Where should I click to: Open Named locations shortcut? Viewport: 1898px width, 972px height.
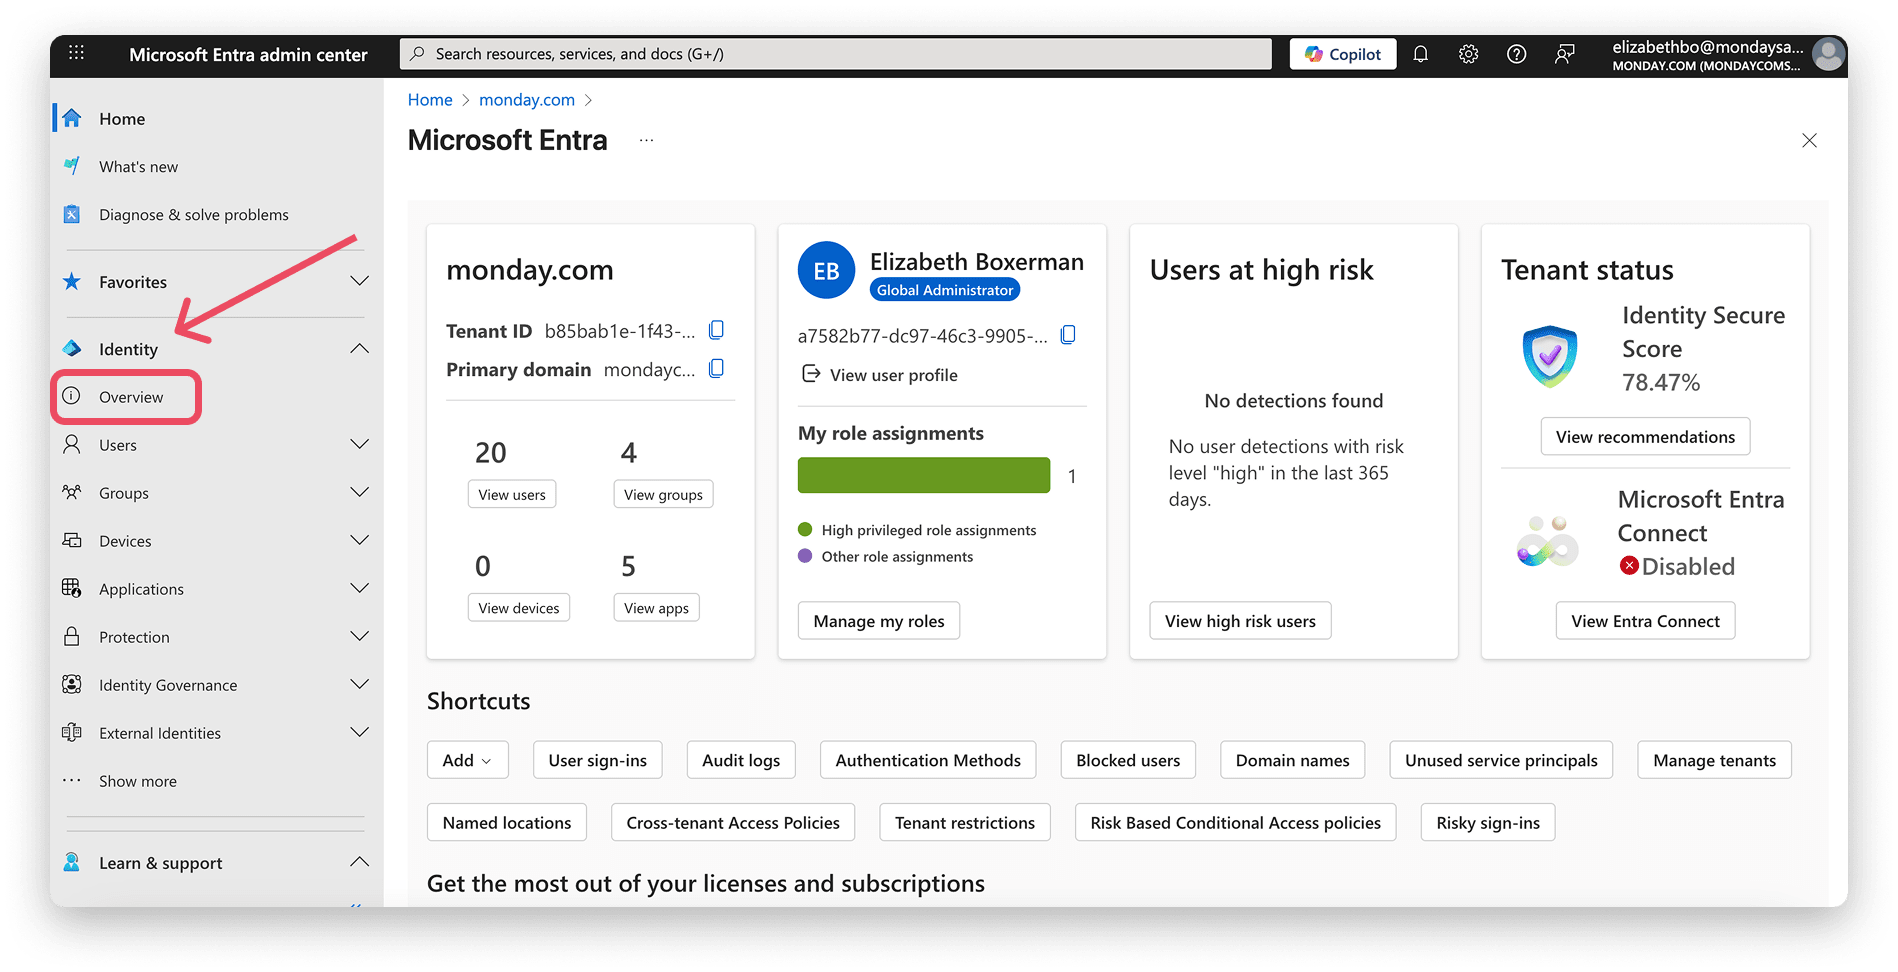click(x=507, y=822)
